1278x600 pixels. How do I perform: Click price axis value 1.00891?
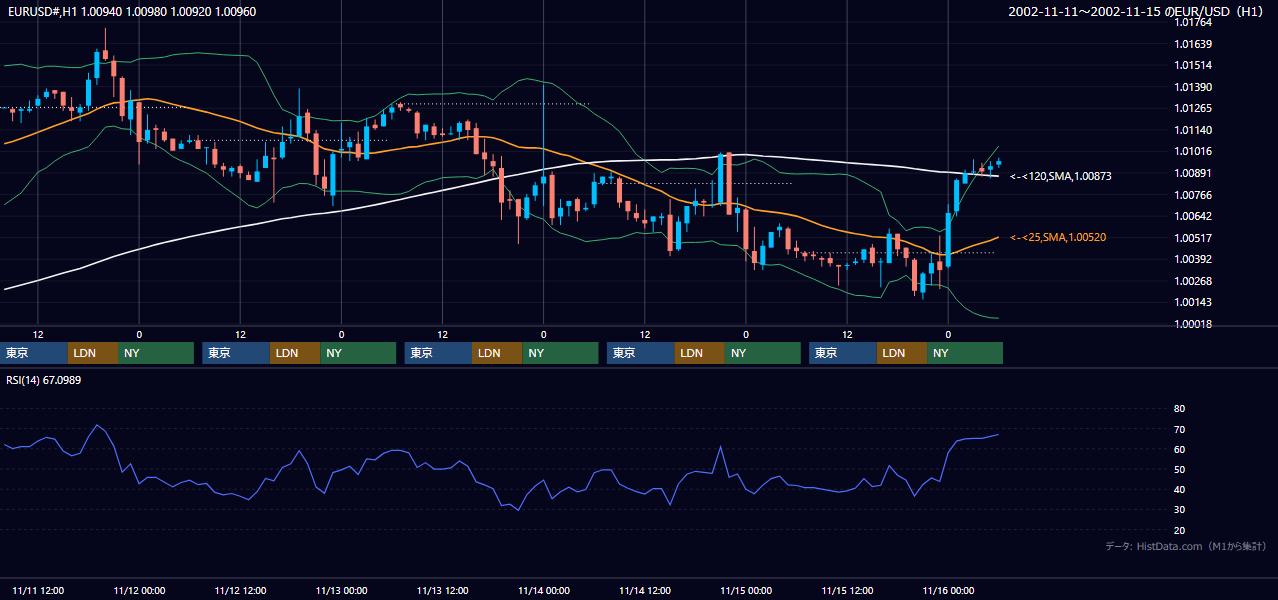(x=1194, y=173)
